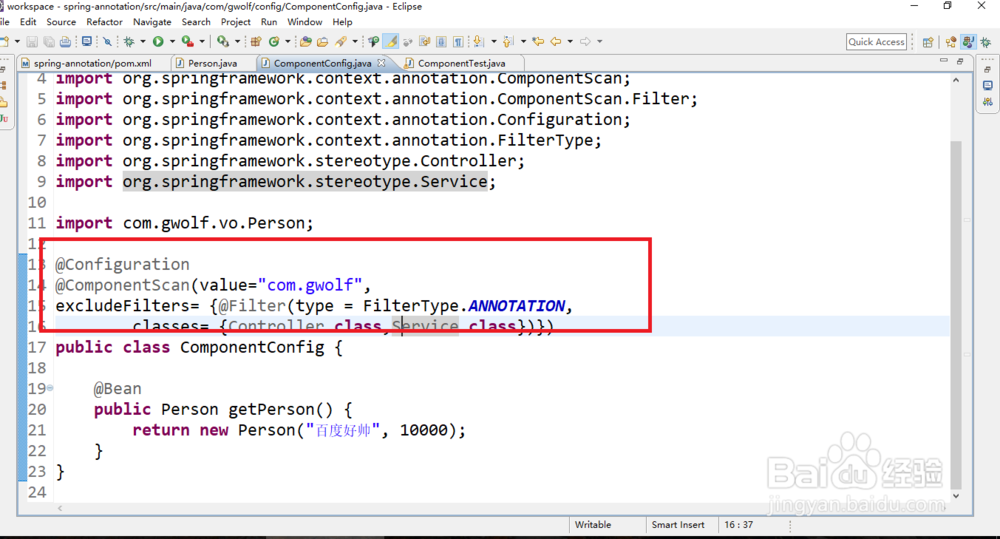Screen dimensions: 1000x539
Task: Click the Open Type icon
Action: tap(305, 41)
